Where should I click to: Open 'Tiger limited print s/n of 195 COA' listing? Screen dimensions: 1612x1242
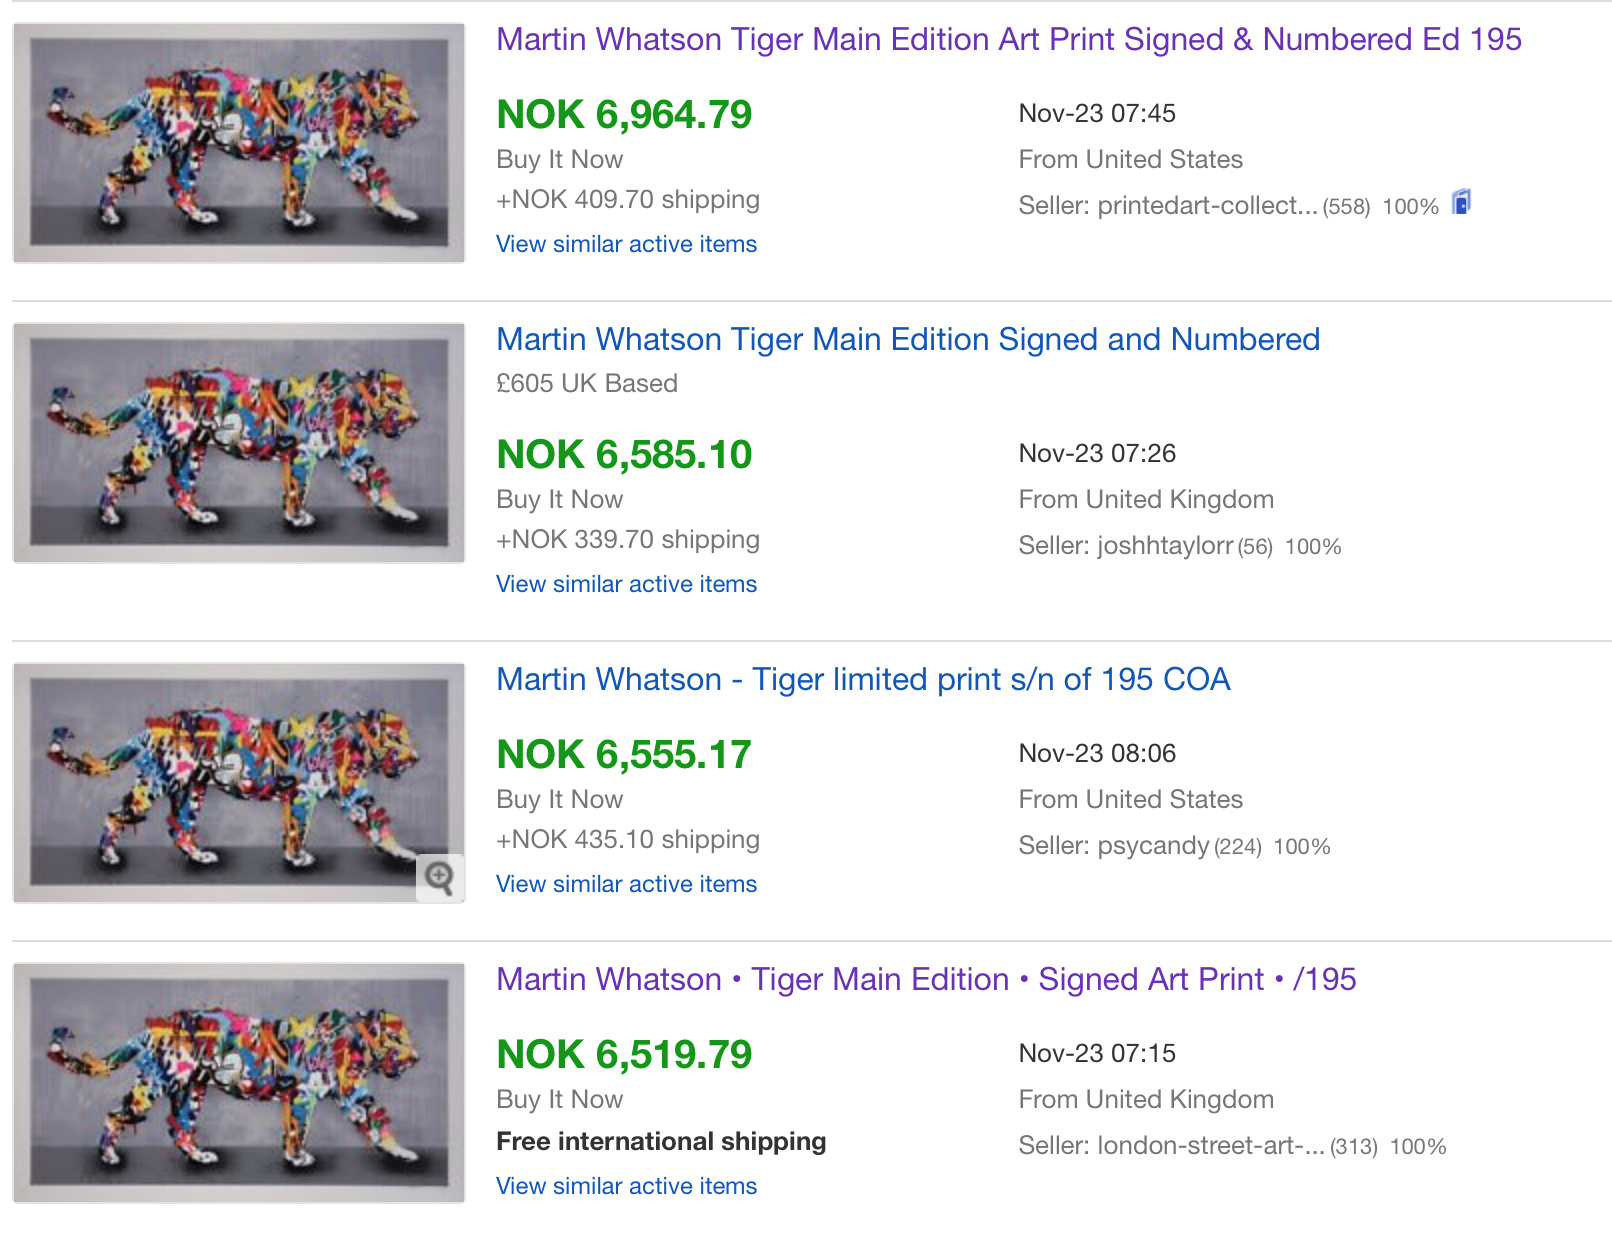[862, 680]
